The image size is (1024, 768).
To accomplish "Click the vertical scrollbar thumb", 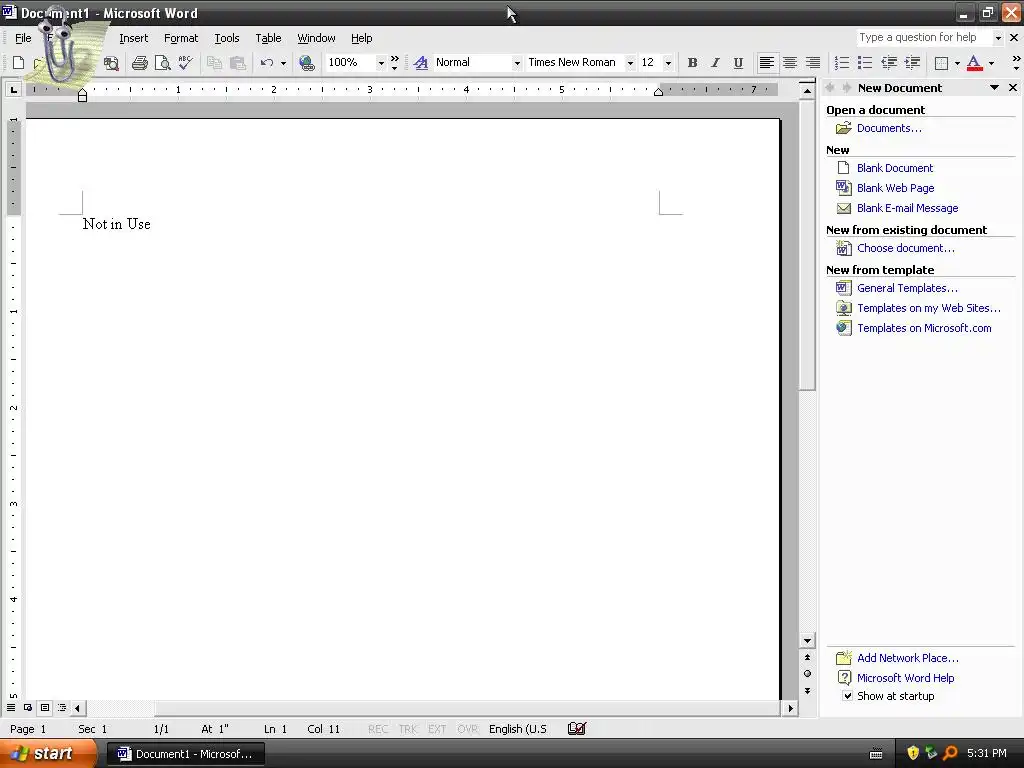I will coord(807,245).
